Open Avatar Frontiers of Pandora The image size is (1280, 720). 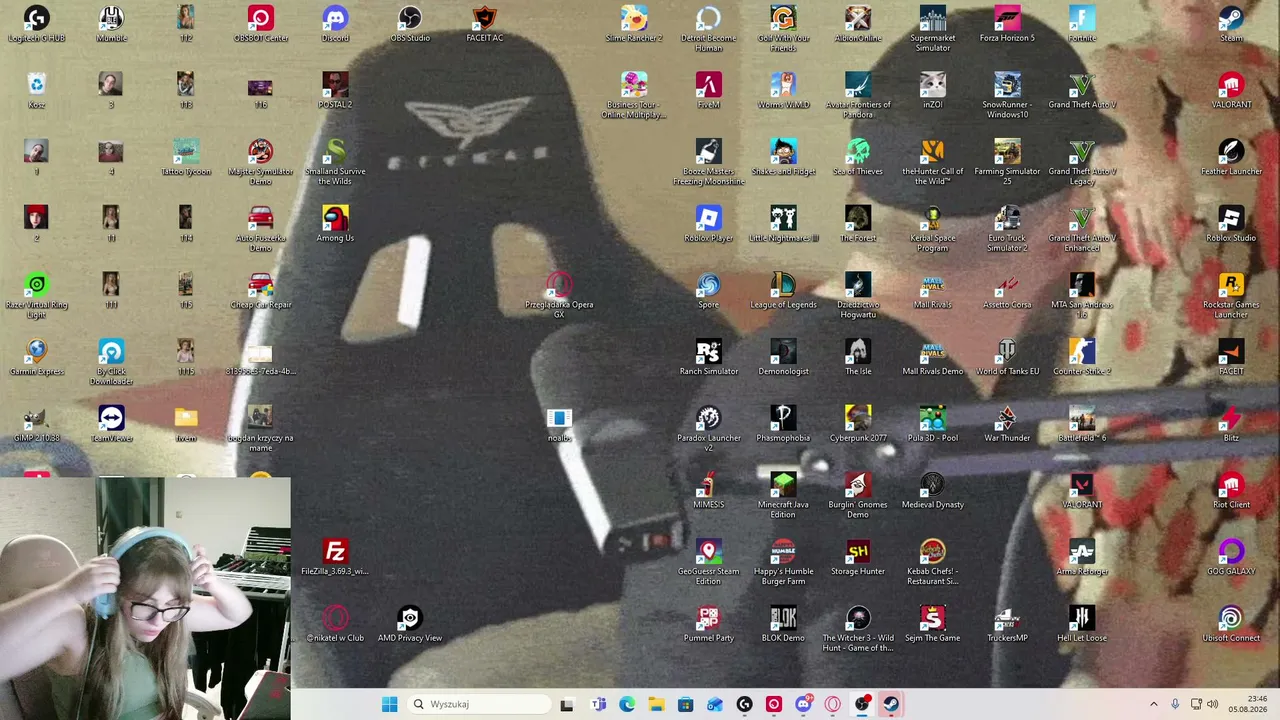[858, 95]
